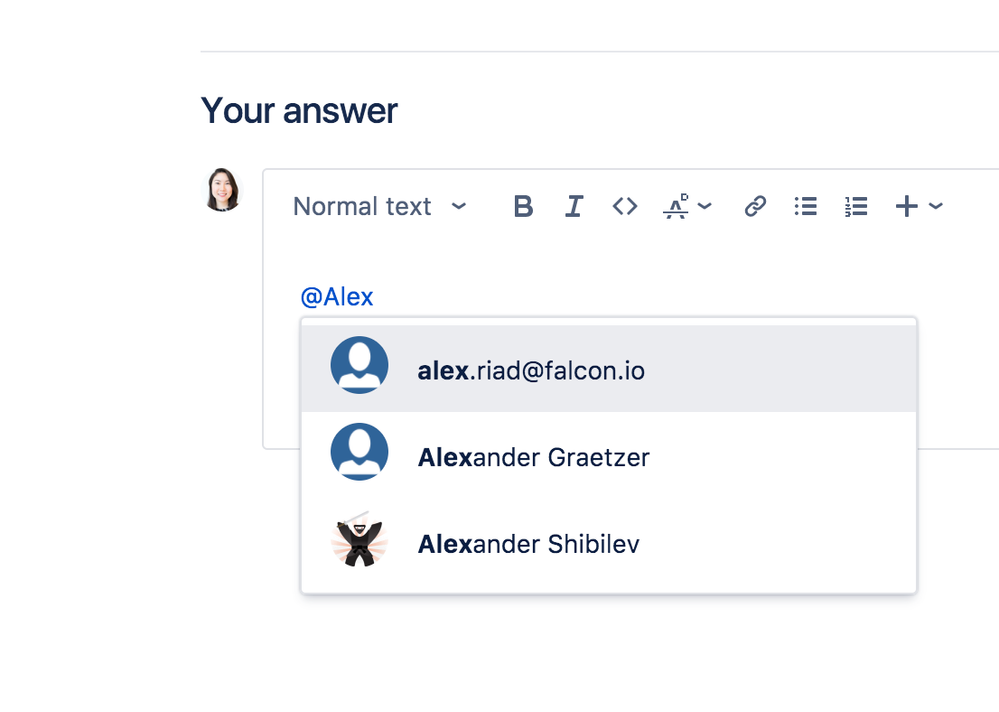Expand the insert menu chevron
The width and height of the screenshot is (999, 712).
[x=936, y=206]
